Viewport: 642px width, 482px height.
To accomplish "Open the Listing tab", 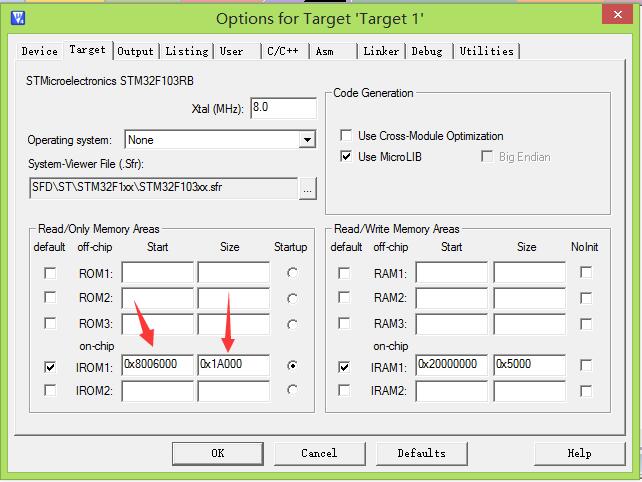I will pos(187,51).
